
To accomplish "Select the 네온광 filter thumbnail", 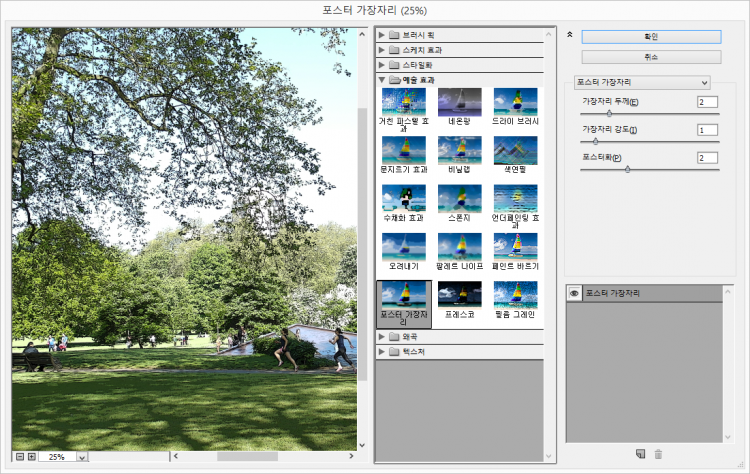I will (459, 101).
